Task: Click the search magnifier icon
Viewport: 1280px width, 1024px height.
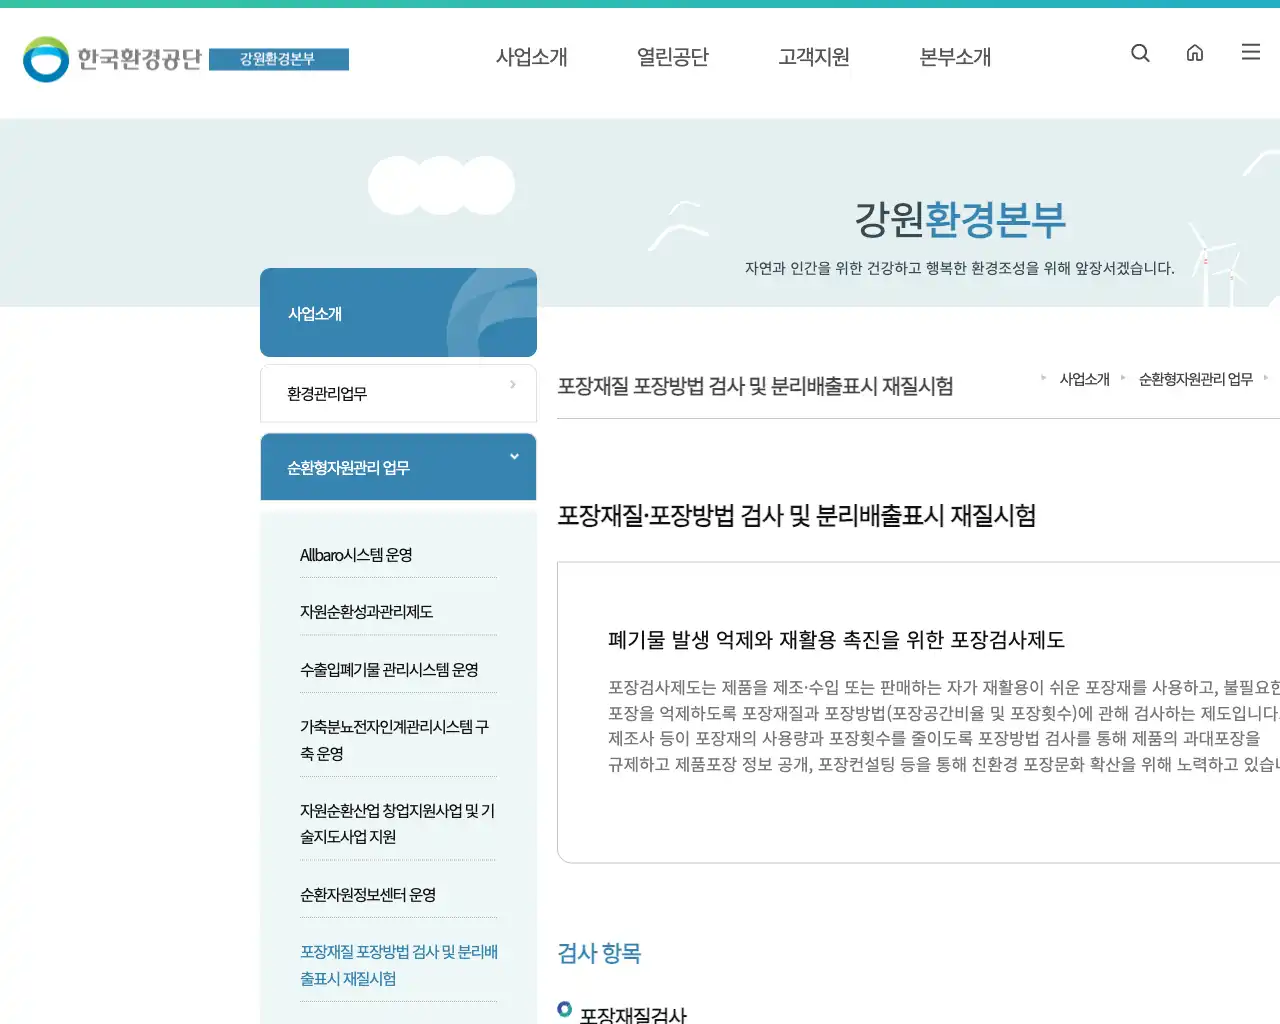Action: tap(1140, 53)
